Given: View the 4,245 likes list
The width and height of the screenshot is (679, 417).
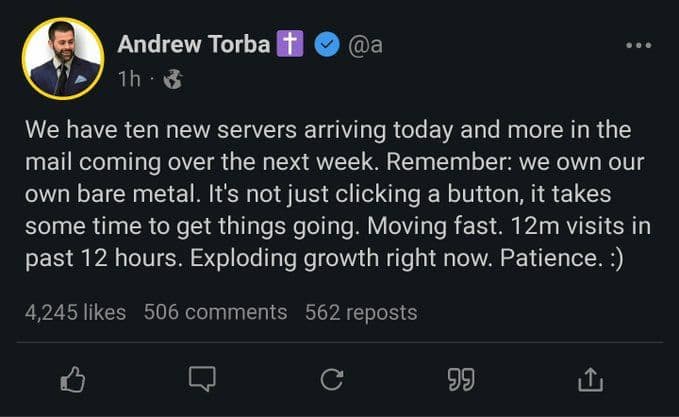Looking at the screenshot, I should tap(75, 312).
